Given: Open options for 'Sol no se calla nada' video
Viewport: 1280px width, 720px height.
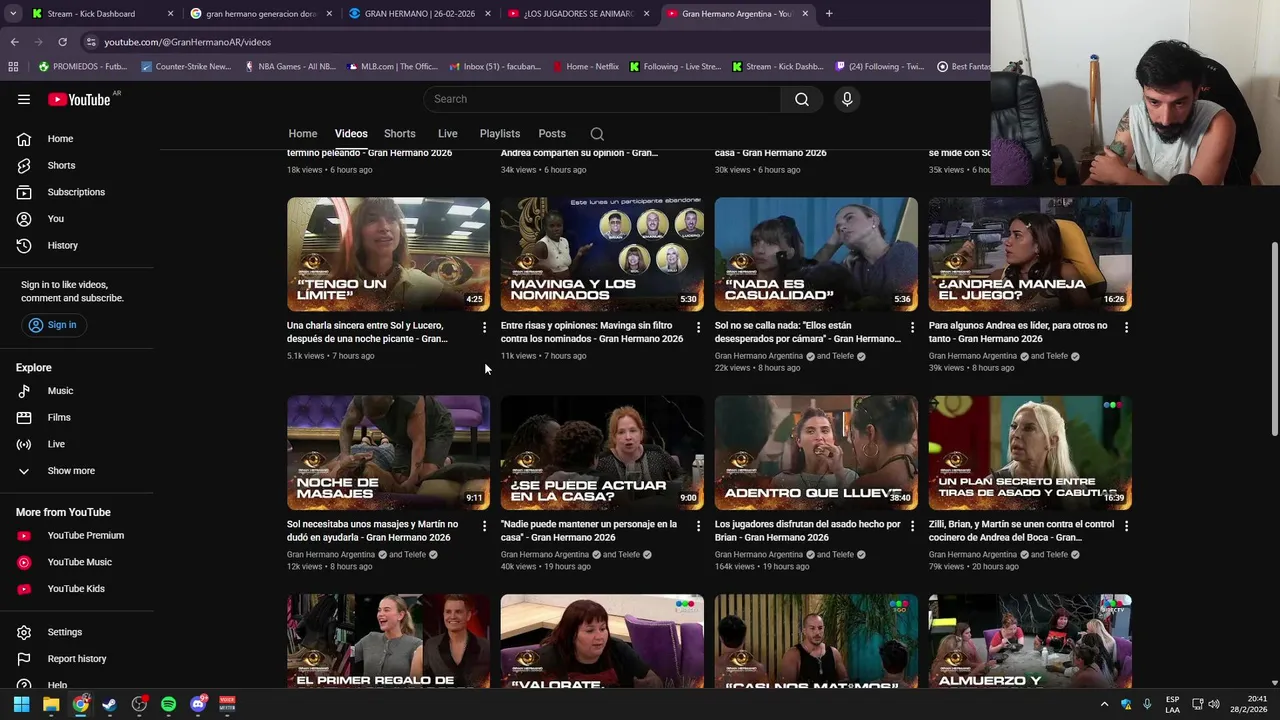Looking at the screenshot, I should pos(912,327).
